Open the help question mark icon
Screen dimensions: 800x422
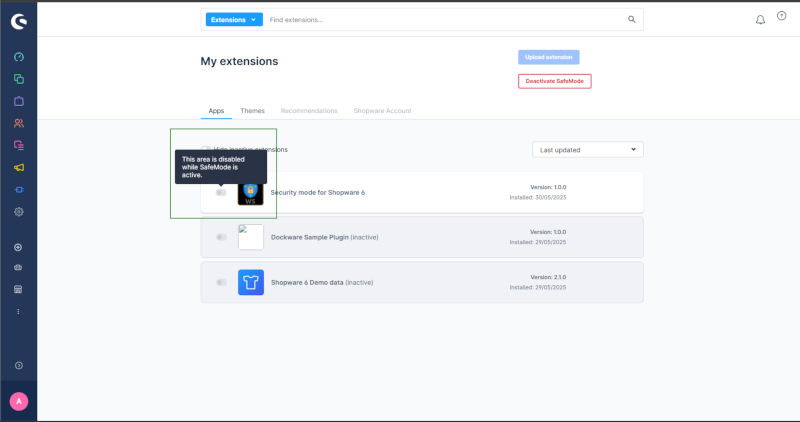(782, 16)
